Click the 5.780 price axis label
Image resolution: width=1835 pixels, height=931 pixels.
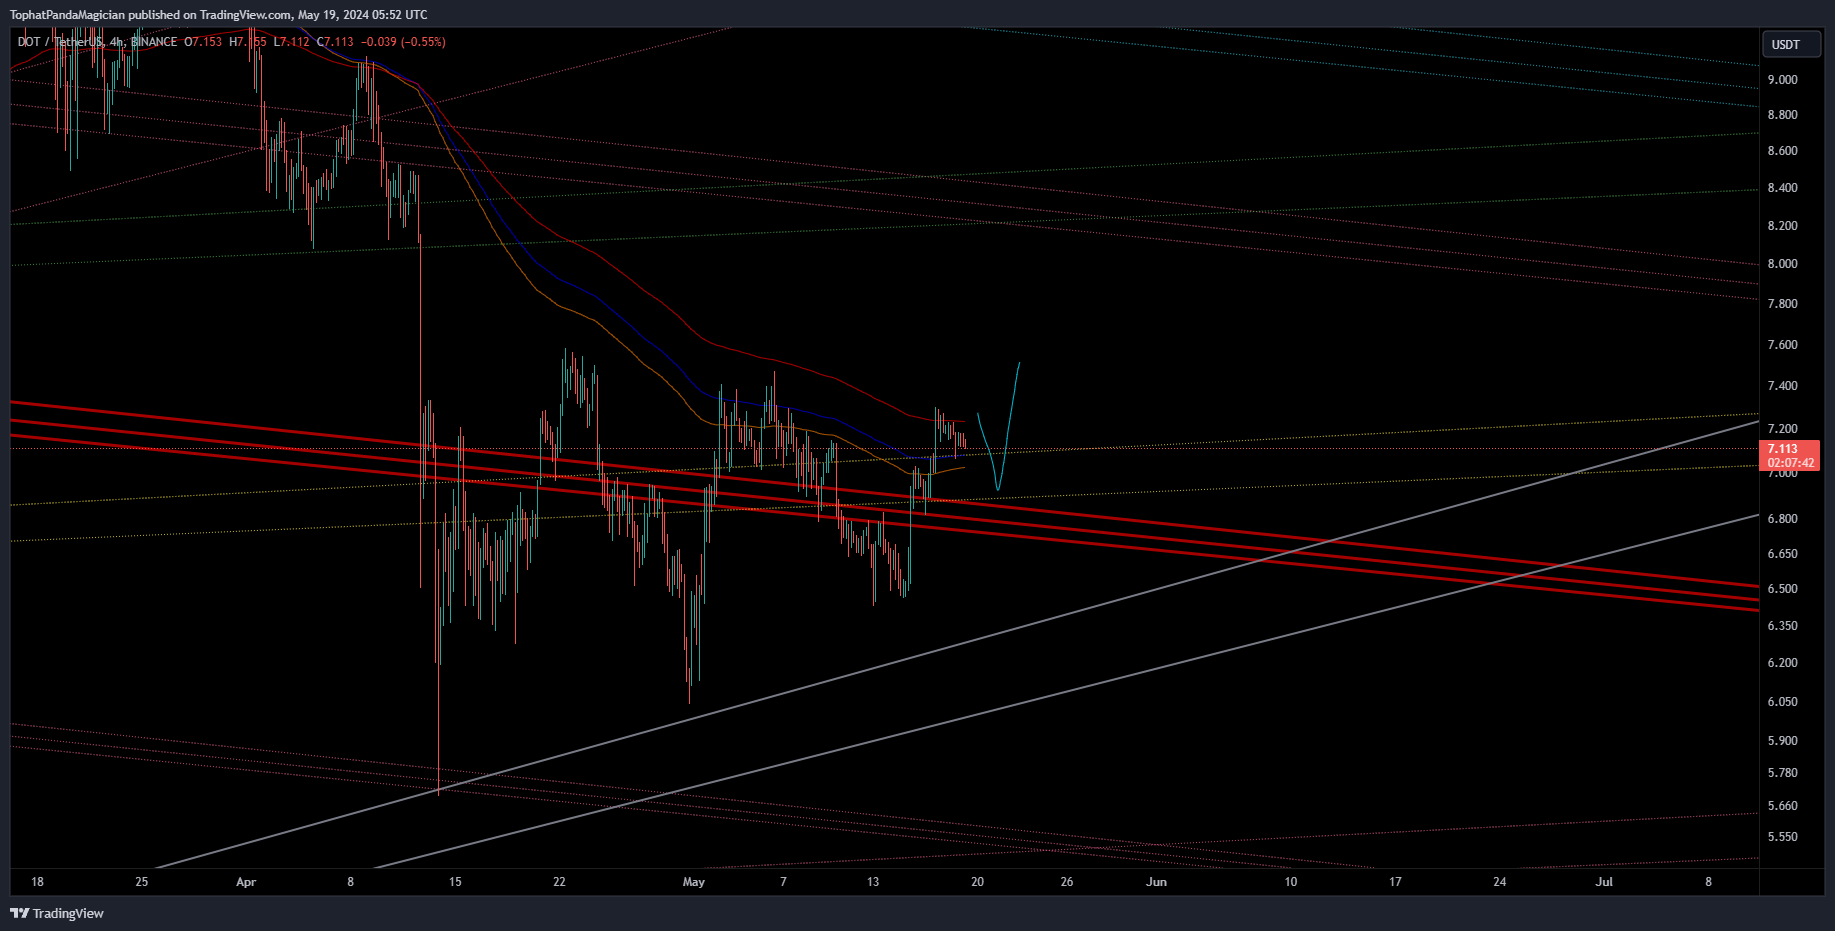tap(1782, 773)
